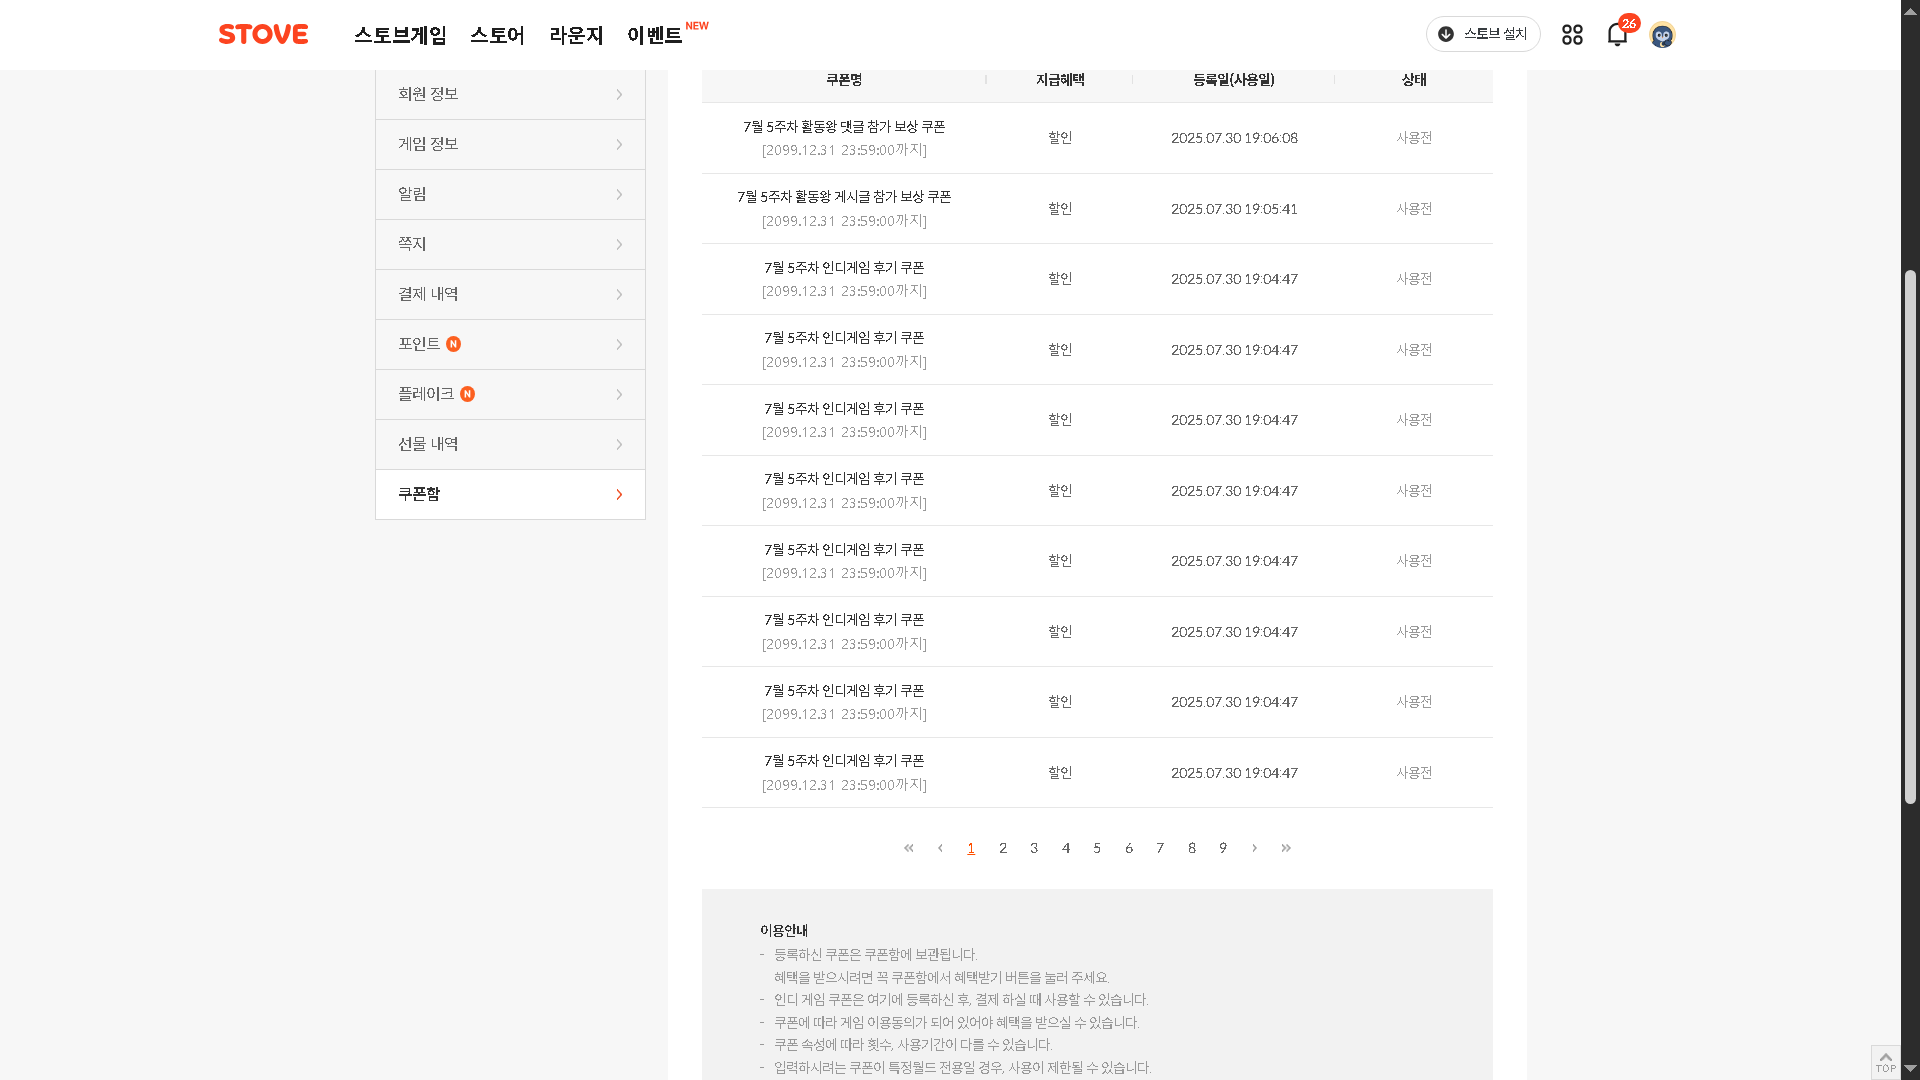Image resolution: width=1920 pixels, height=1080 pixels.
Task: Open the user profile avatar
Action: (x=1662, y=35)
